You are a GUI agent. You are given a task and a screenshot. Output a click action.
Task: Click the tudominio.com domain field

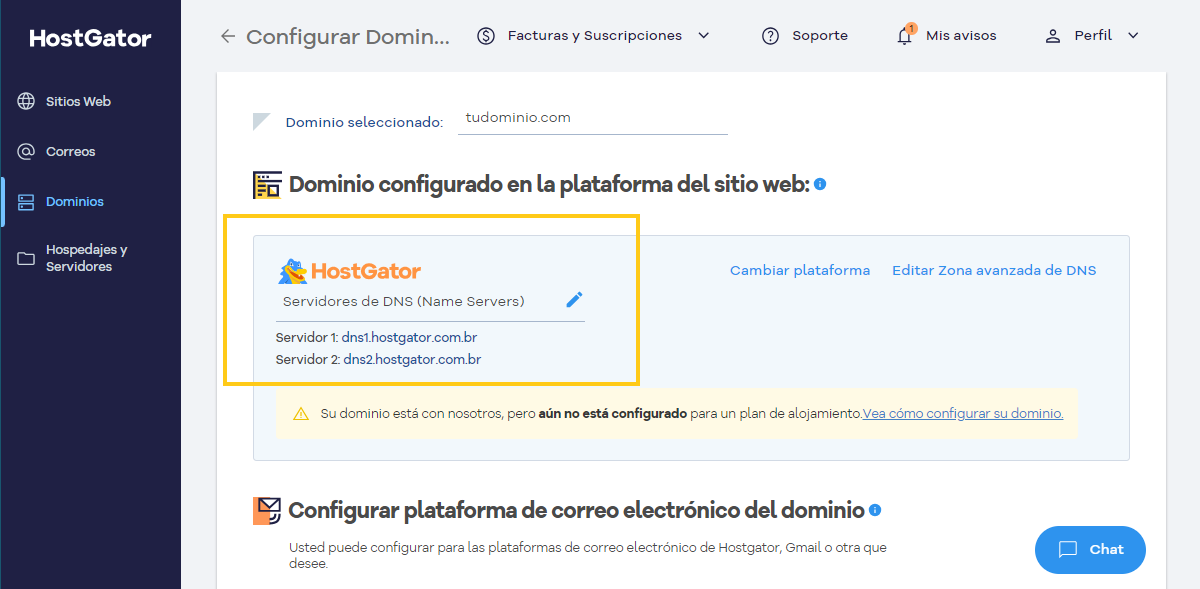[593, 118]
